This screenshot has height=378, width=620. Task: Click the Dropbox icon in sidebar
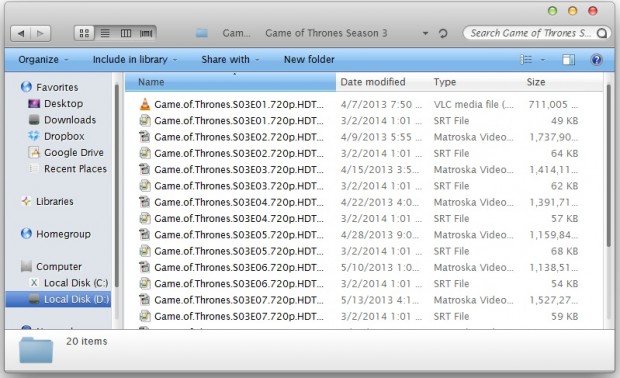pyautogui.click(x=34, y=136)
